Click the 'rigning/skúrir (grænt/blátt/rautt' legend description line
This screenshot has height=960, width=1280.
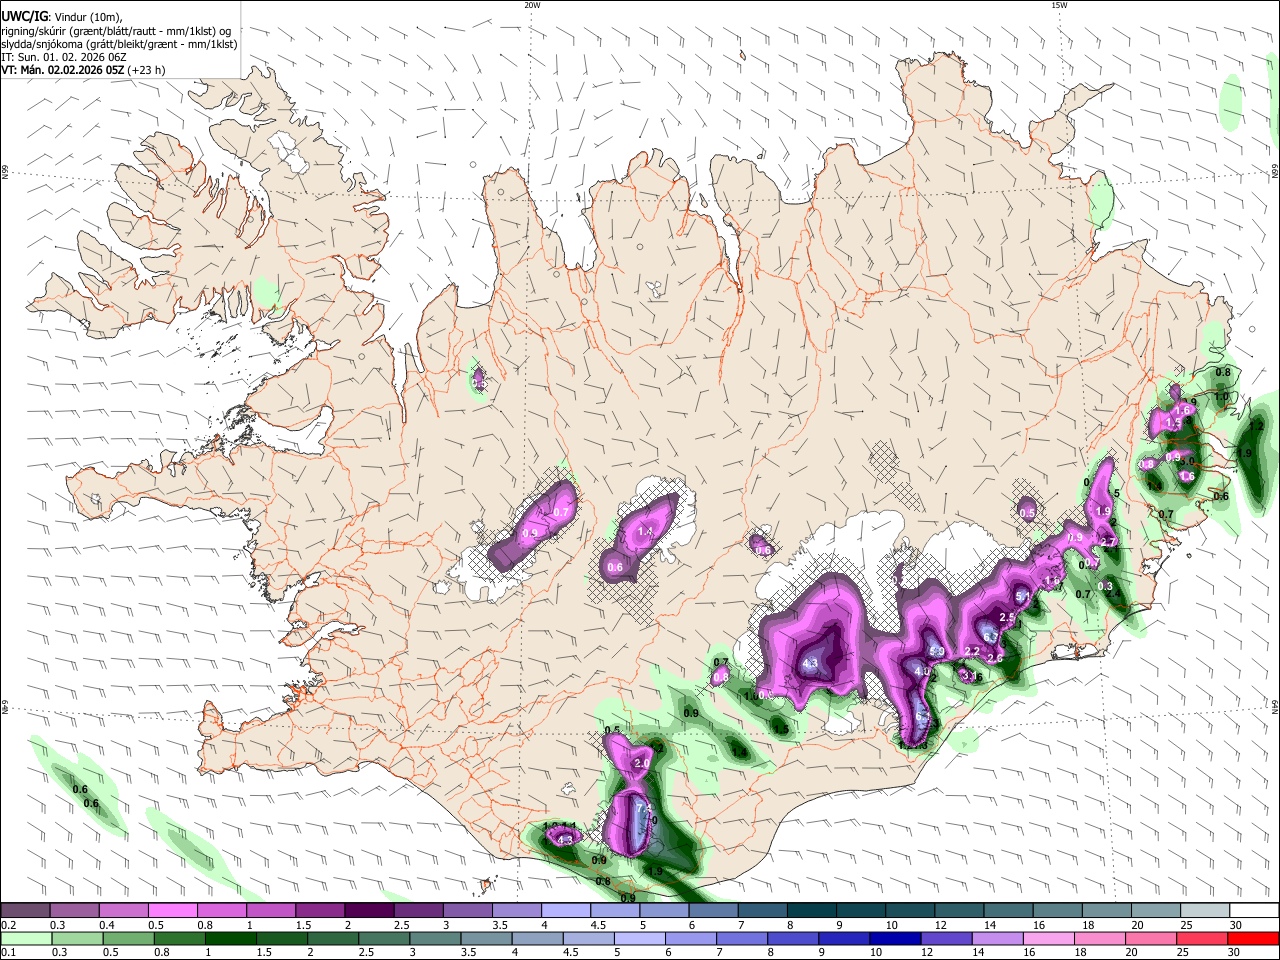click(116, 31)
